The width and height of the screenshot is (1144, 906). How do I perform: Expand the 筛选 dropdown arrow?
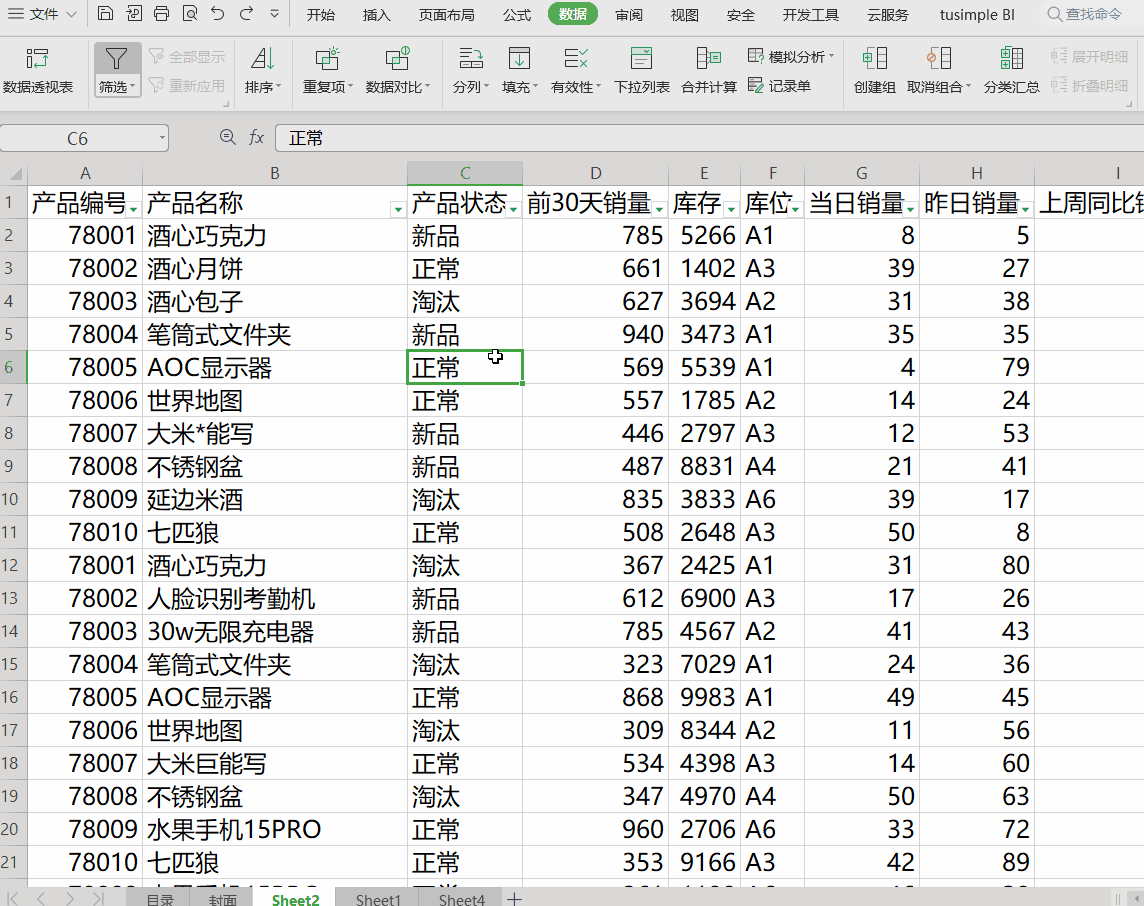pyautogui.click(x=133, y=87)
